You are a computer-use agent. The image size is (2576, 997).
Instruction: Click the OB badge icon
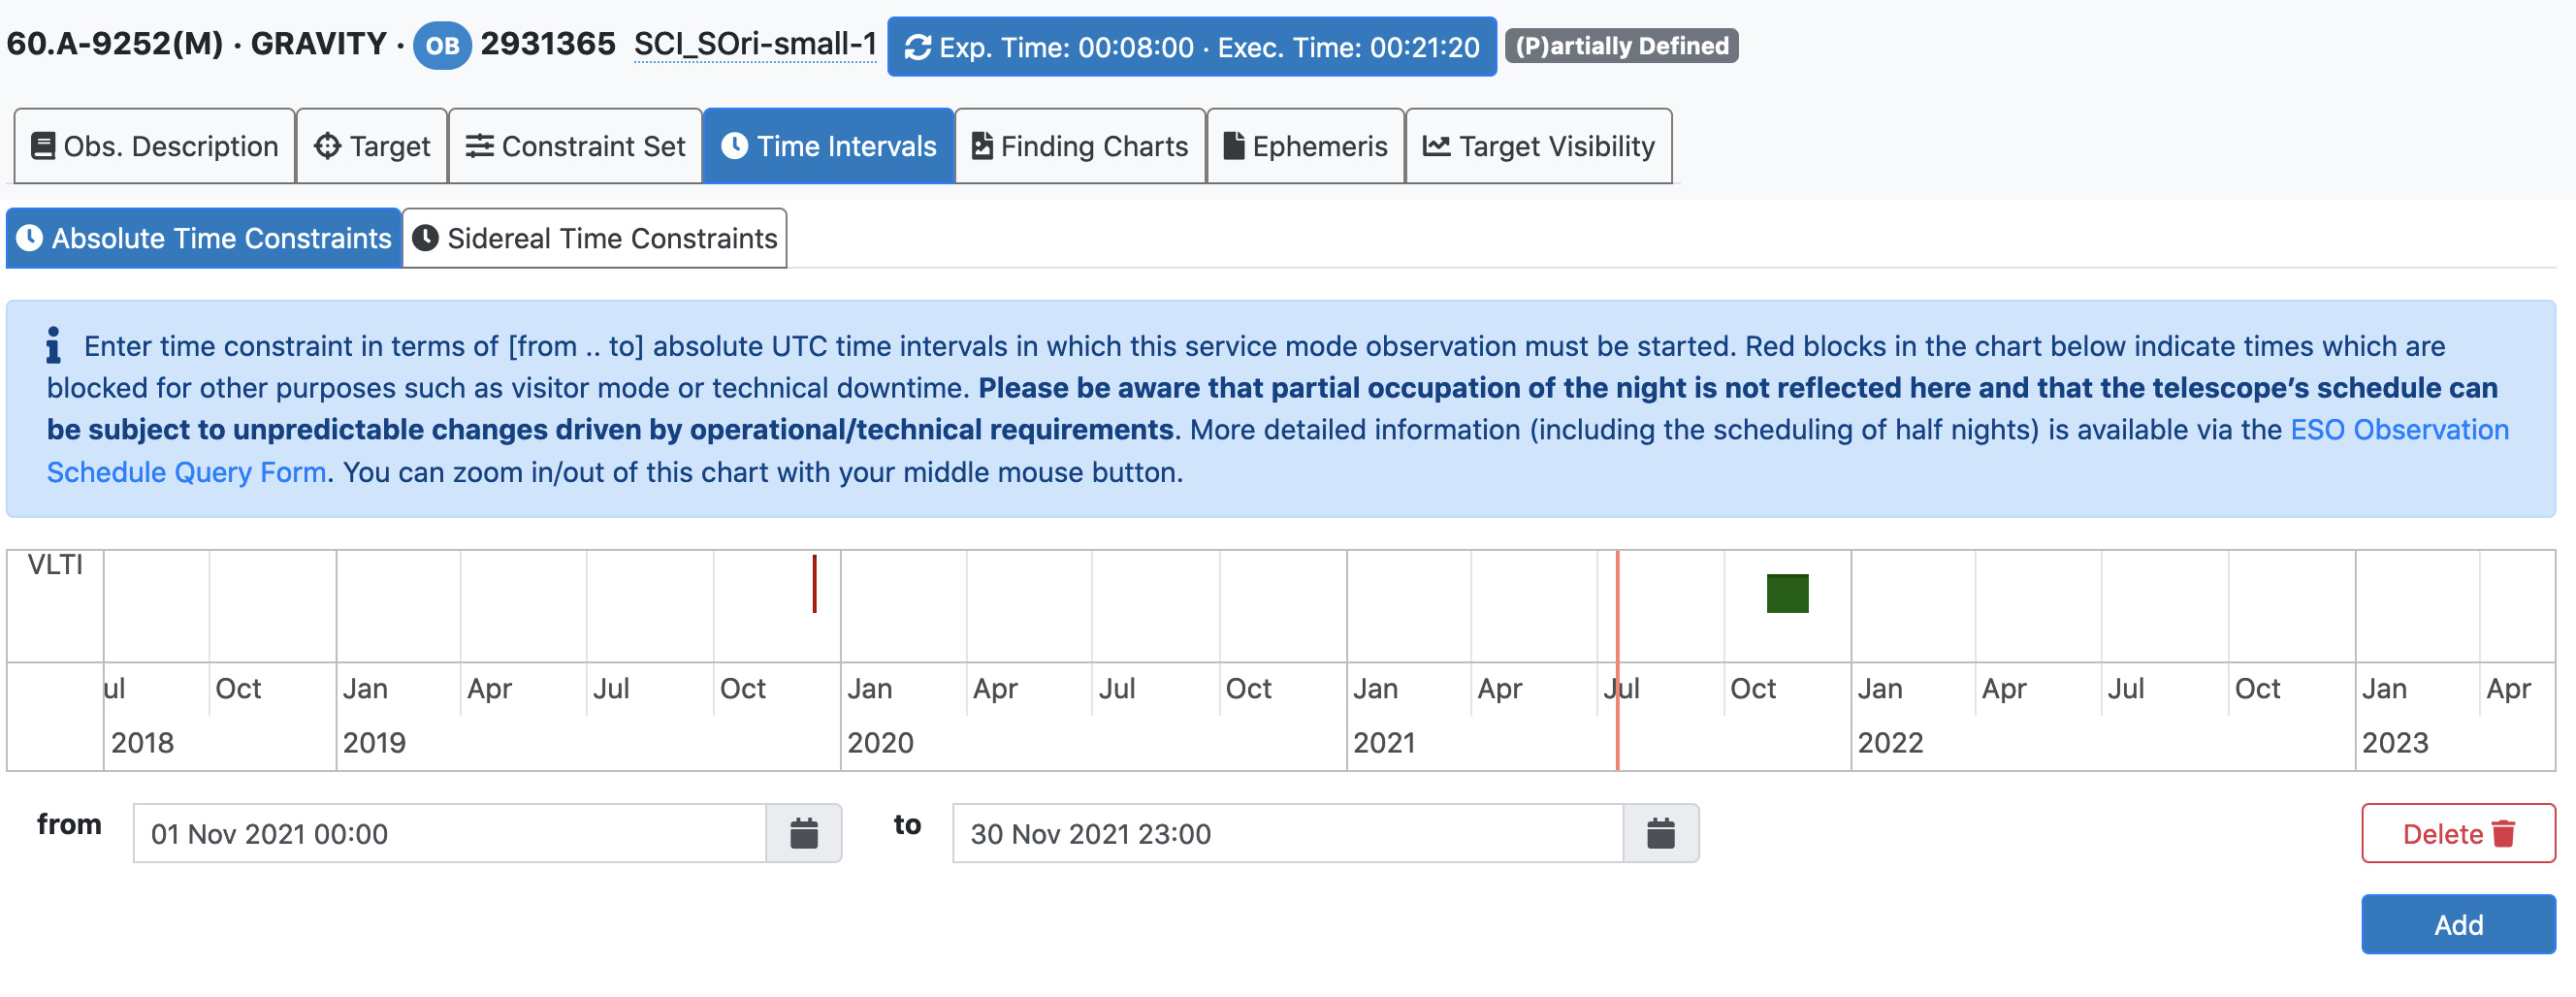click(x=442, y=46)
